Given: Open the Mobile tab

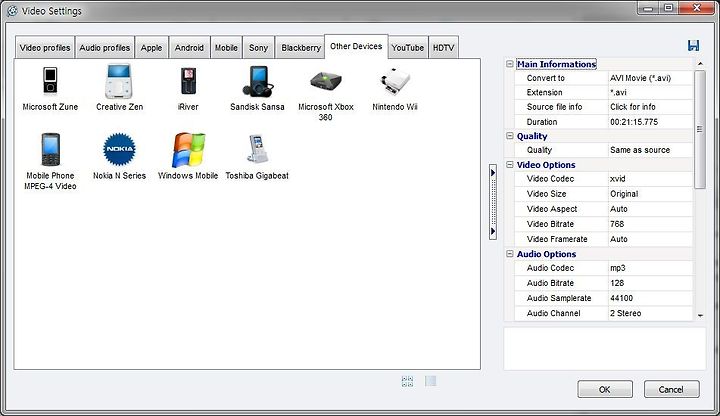Looking at the screenshot, I should pyautogui.click(x=226, y=48).
